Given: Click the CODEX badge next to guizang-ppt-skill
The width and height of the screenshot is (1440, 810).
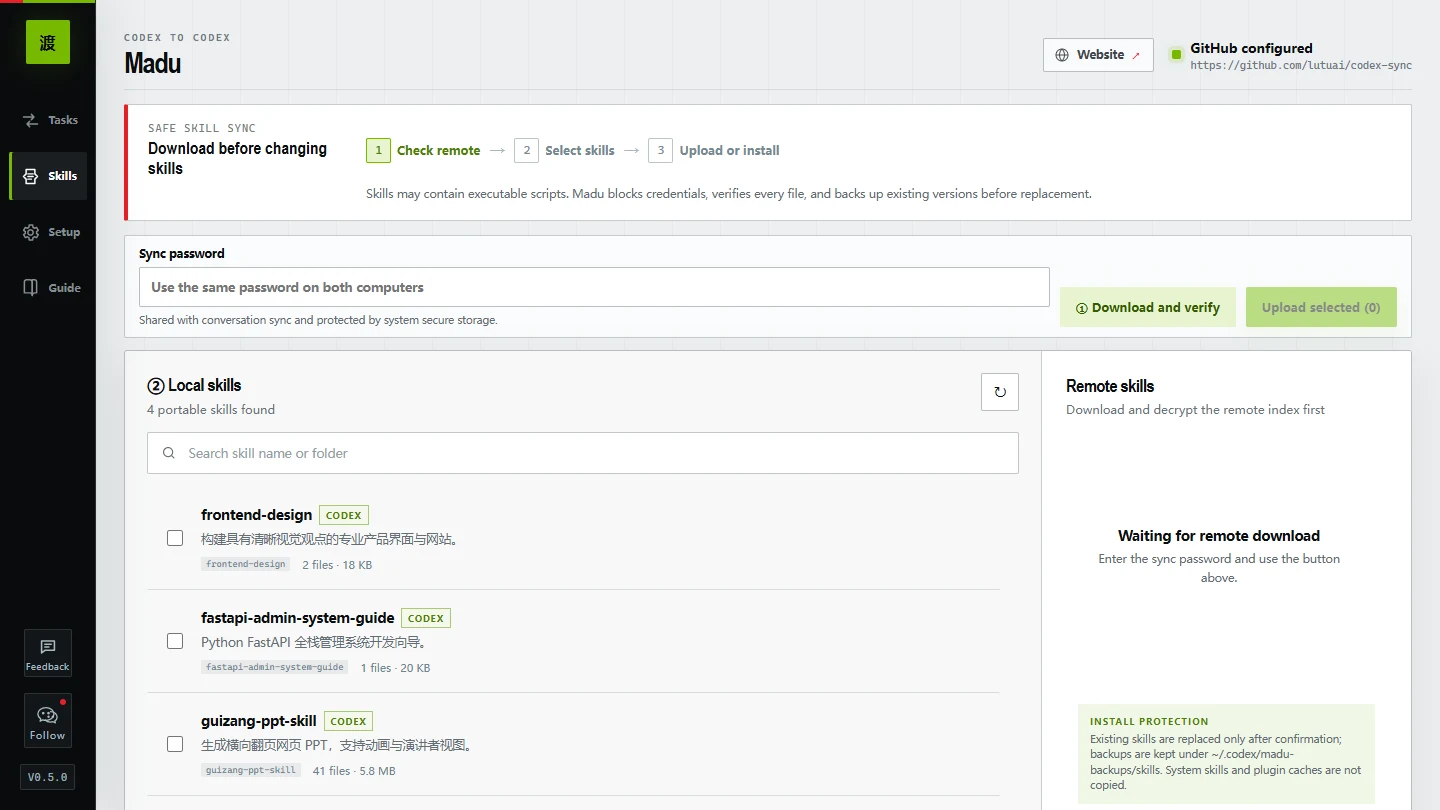Looking at the screenshot, I should click(x=348, y=722).
